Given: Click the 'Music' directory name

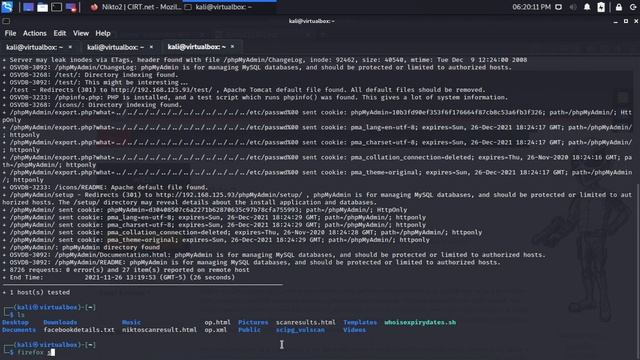Looking at the screenshot, I should click(x=131, y=322).
